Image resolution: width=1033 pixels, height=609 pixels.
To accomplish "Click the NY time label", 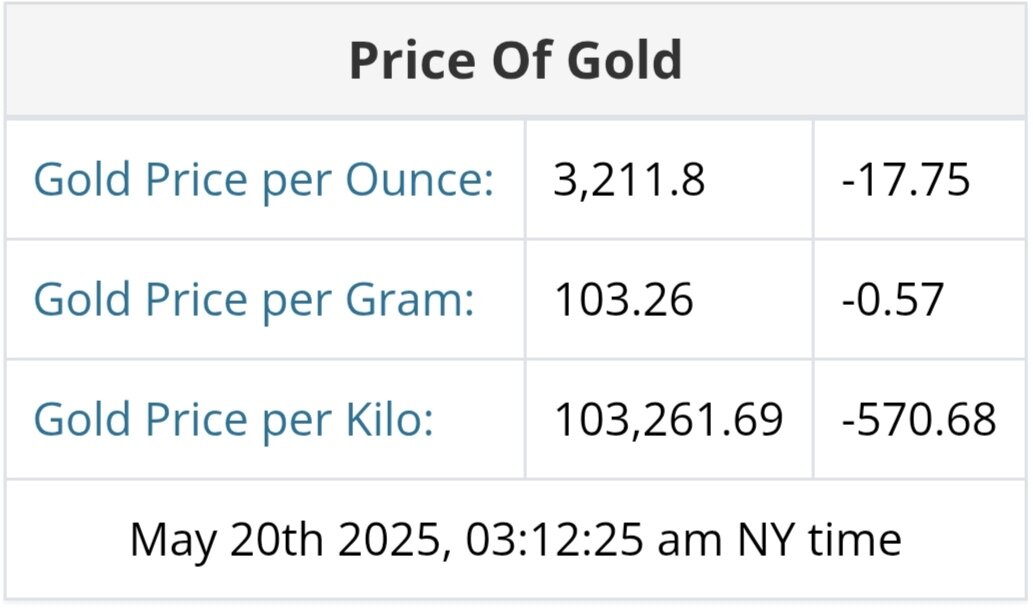I will click(820, 541).
